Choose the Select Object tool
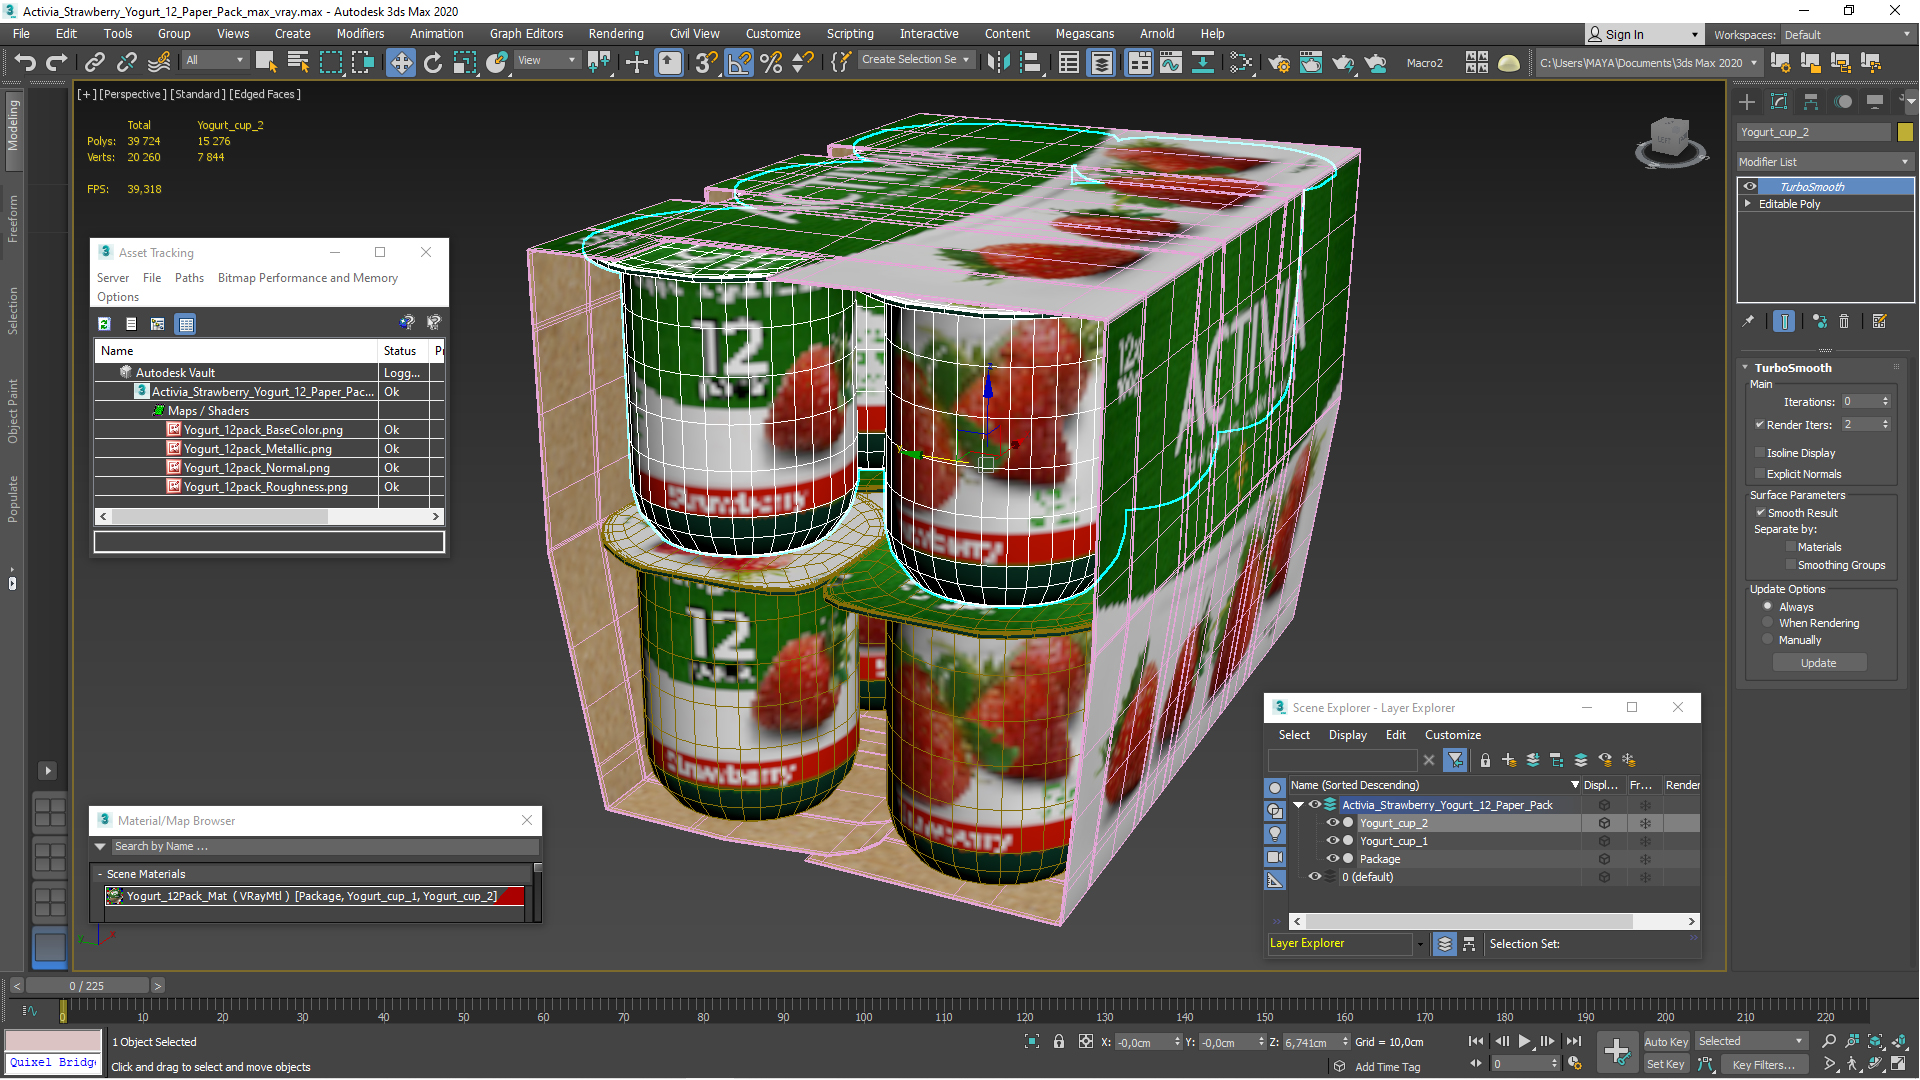The image size is (1920, 1080). coord(266,62)
